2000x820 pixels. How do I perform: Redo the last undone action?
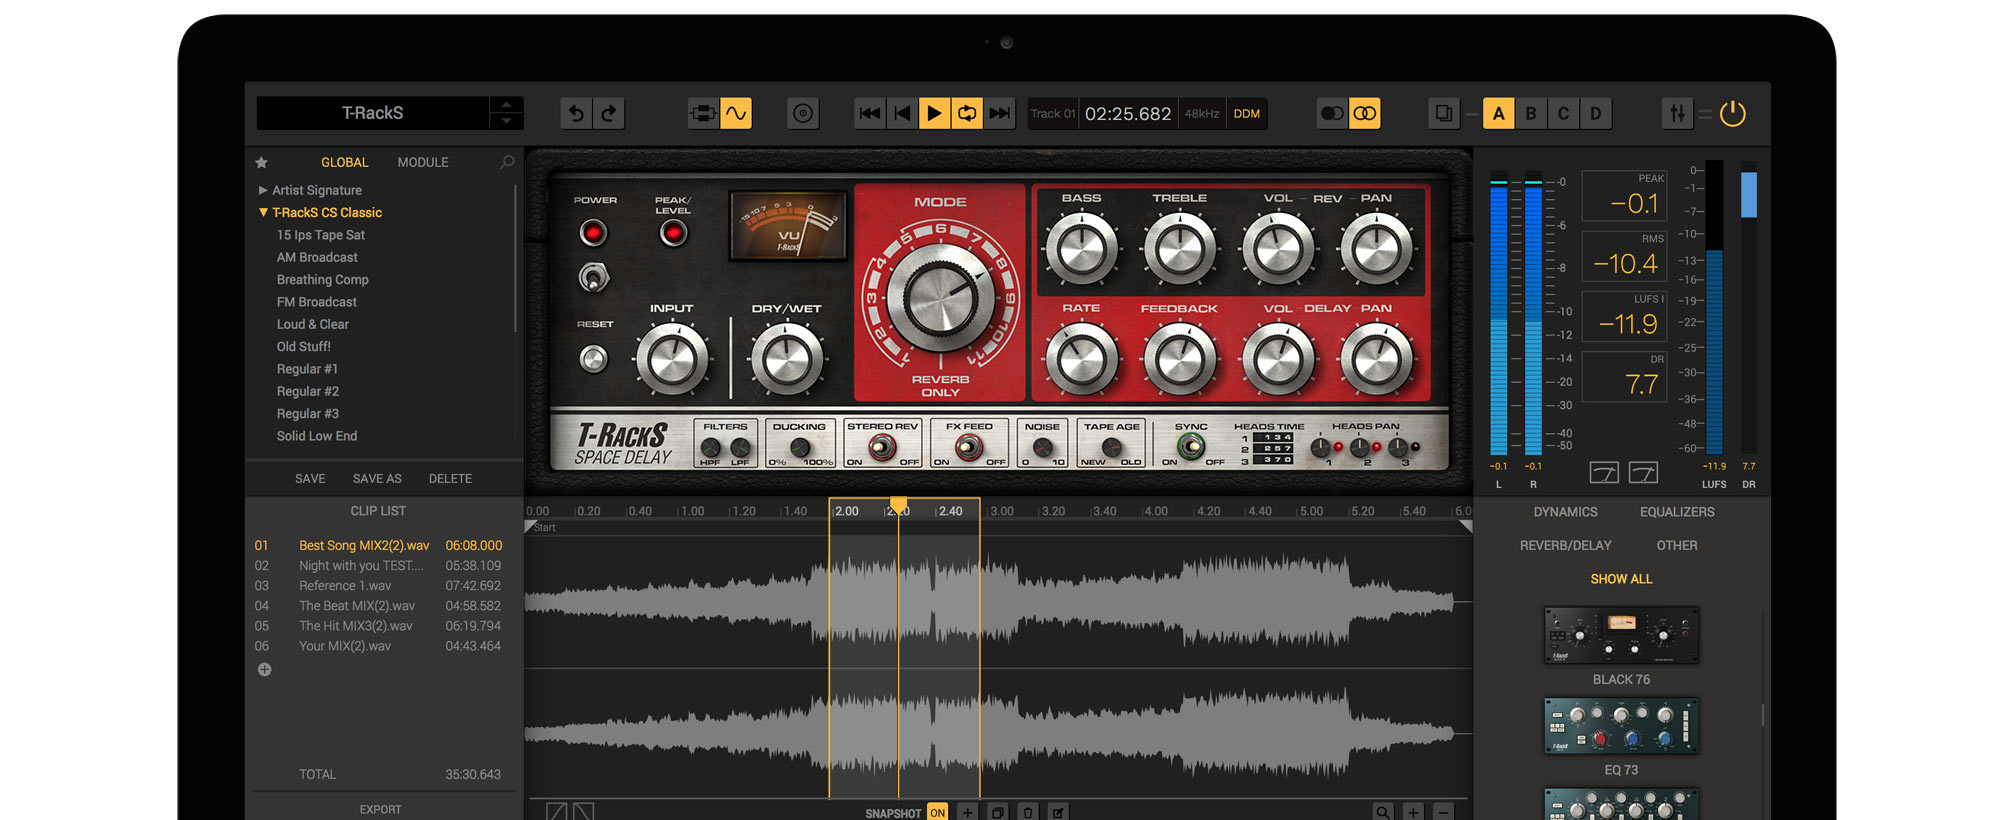[x=609, y=114]
